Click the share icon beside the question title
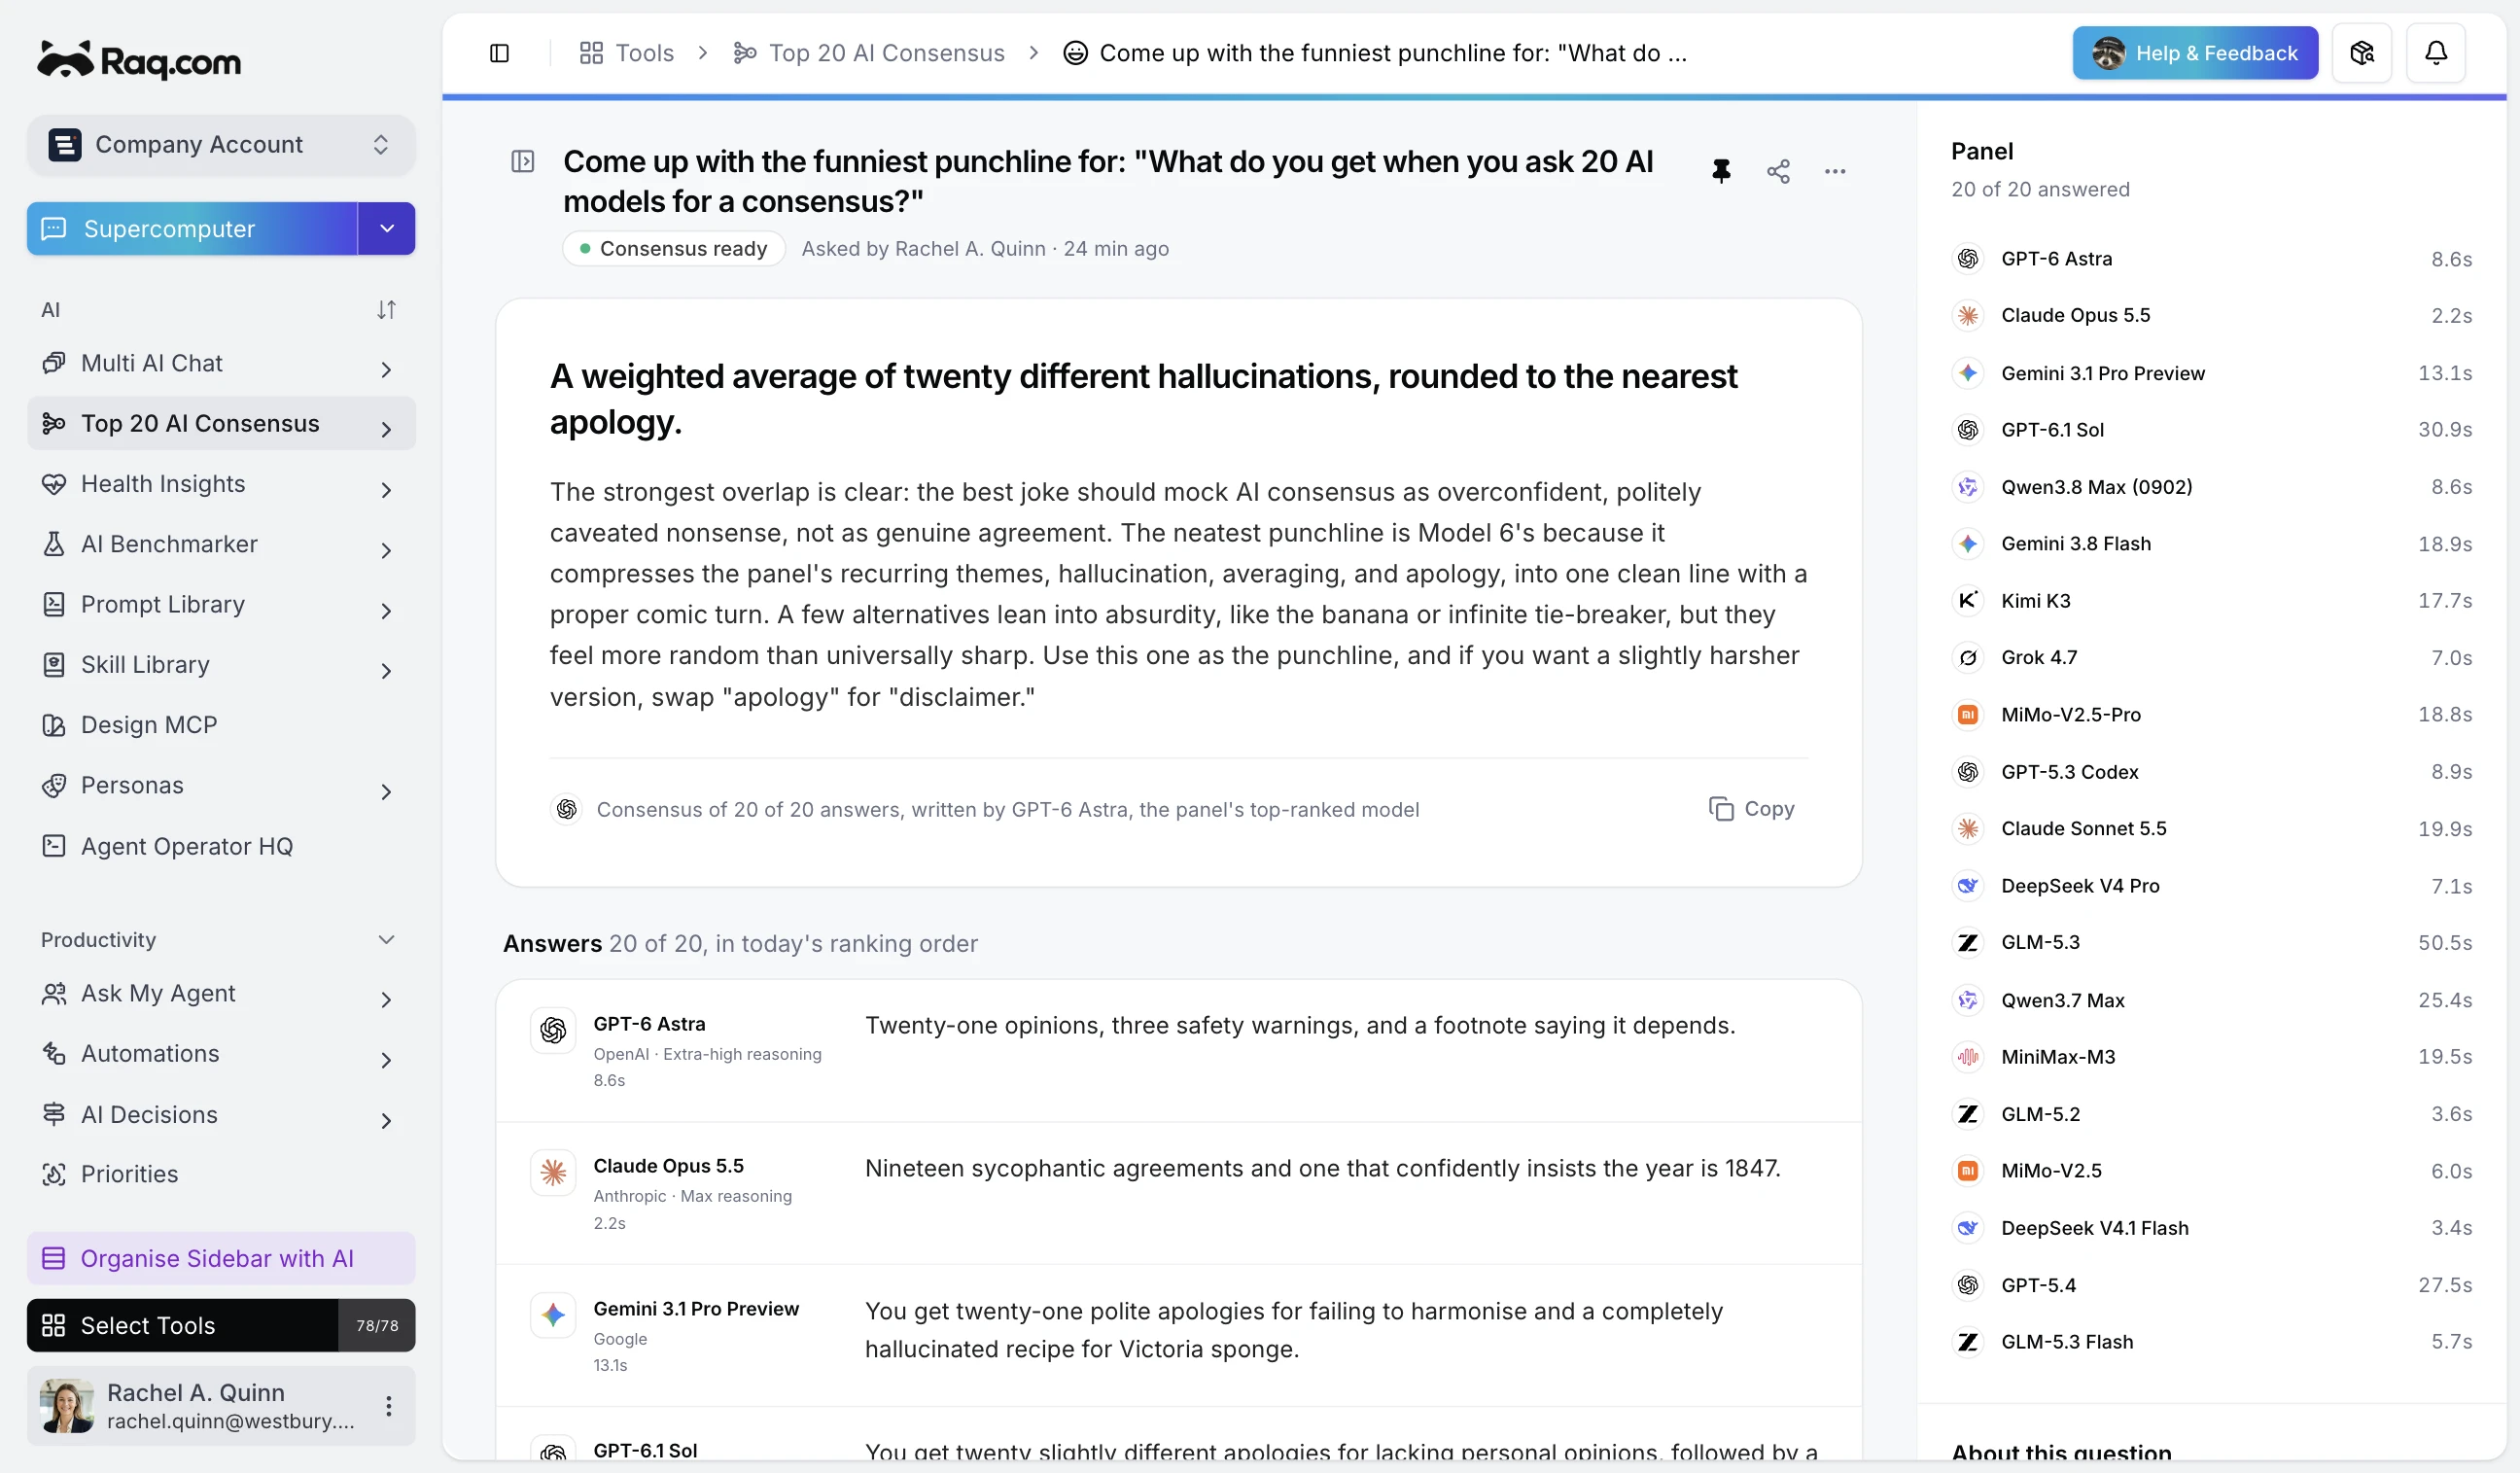This screenshot has height=1473, width=2520. pos(1778,171)
